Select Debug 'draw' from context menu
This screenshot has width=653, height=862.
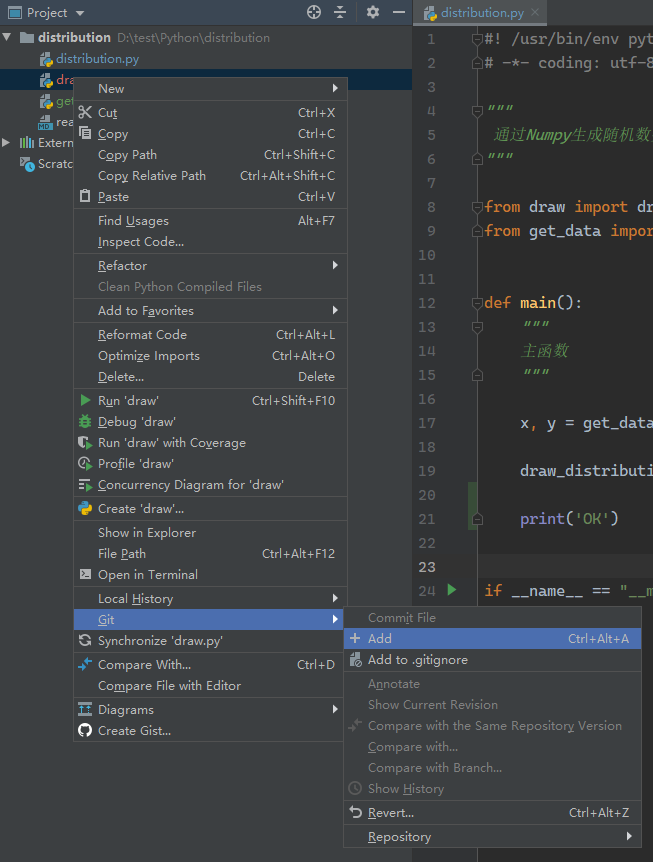click(136, 422)
